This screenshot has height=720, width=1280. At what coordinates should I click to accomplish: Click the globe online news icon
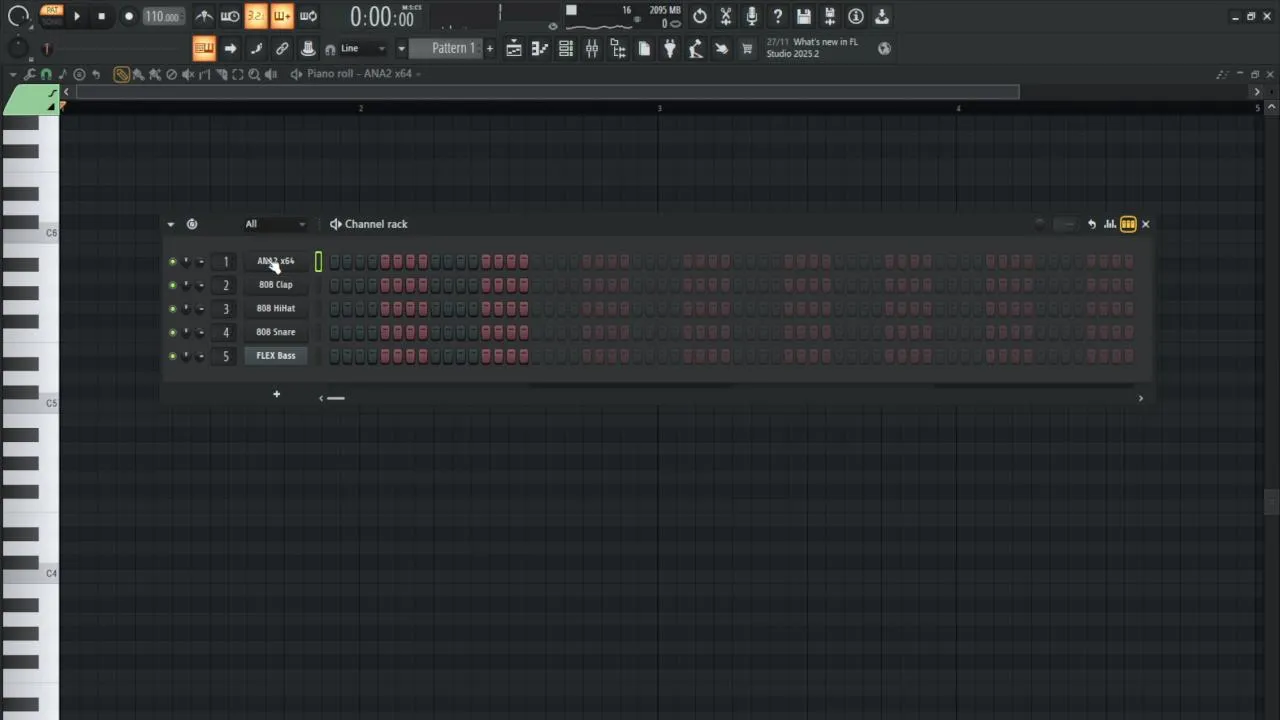(884, 48)
